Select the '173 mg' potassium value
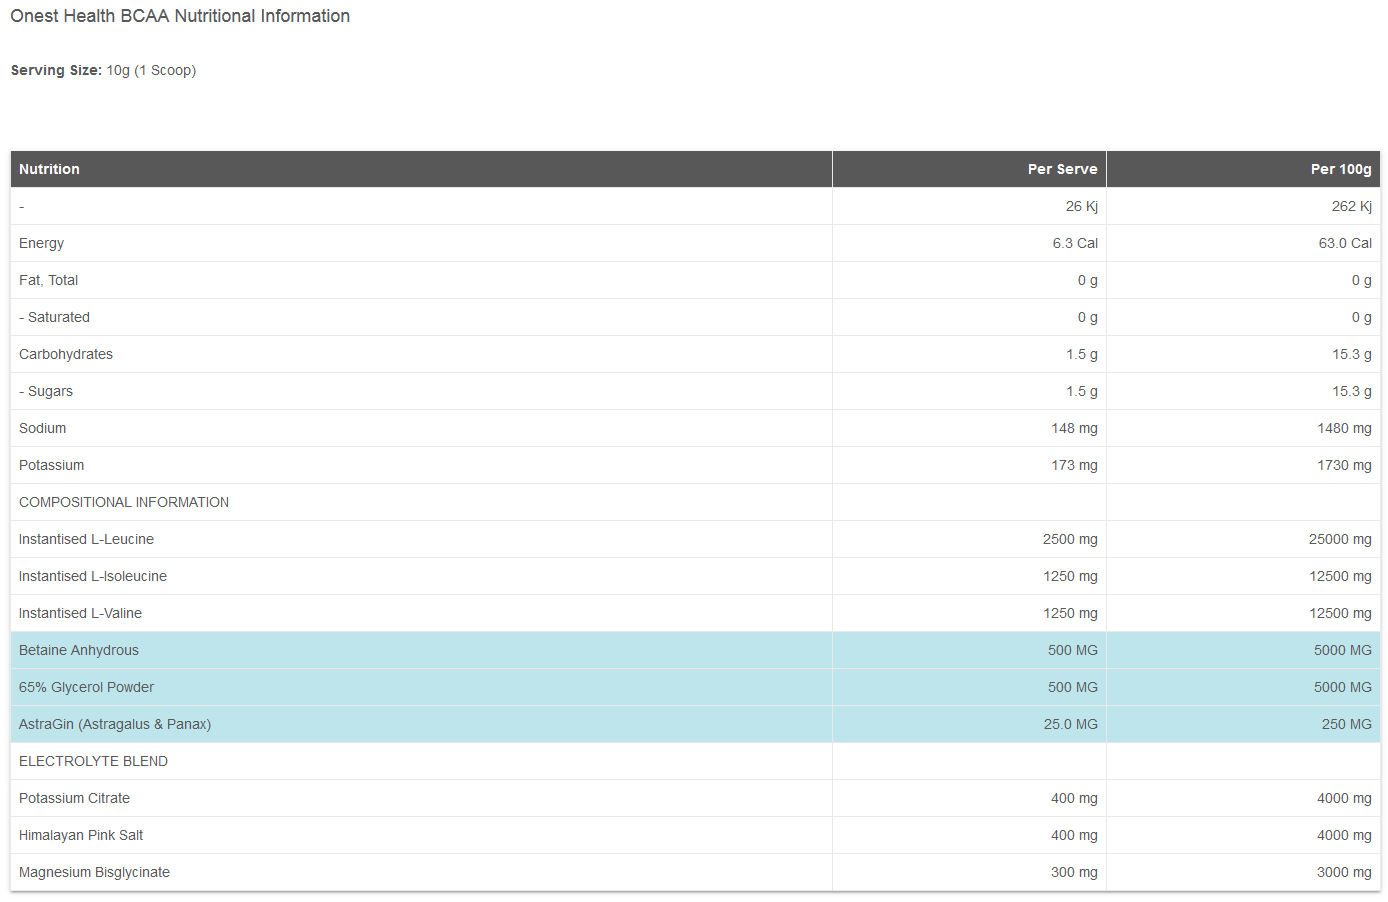Image resolution: width=1388 pixels, height=902 pixels. point(1074,465)
